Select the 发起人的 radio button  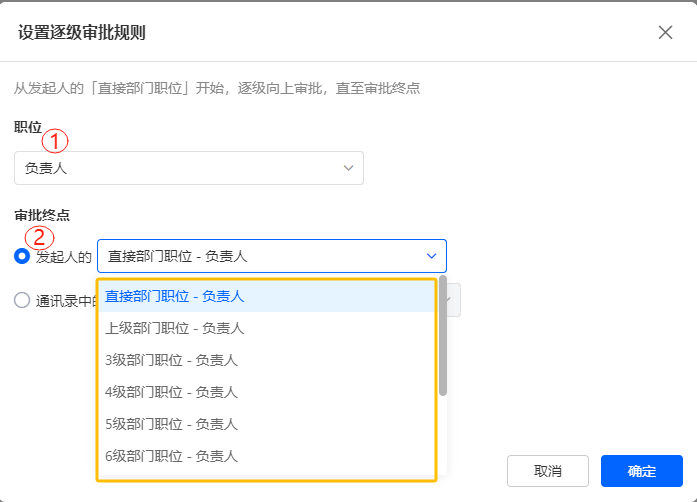coord(22,256)
